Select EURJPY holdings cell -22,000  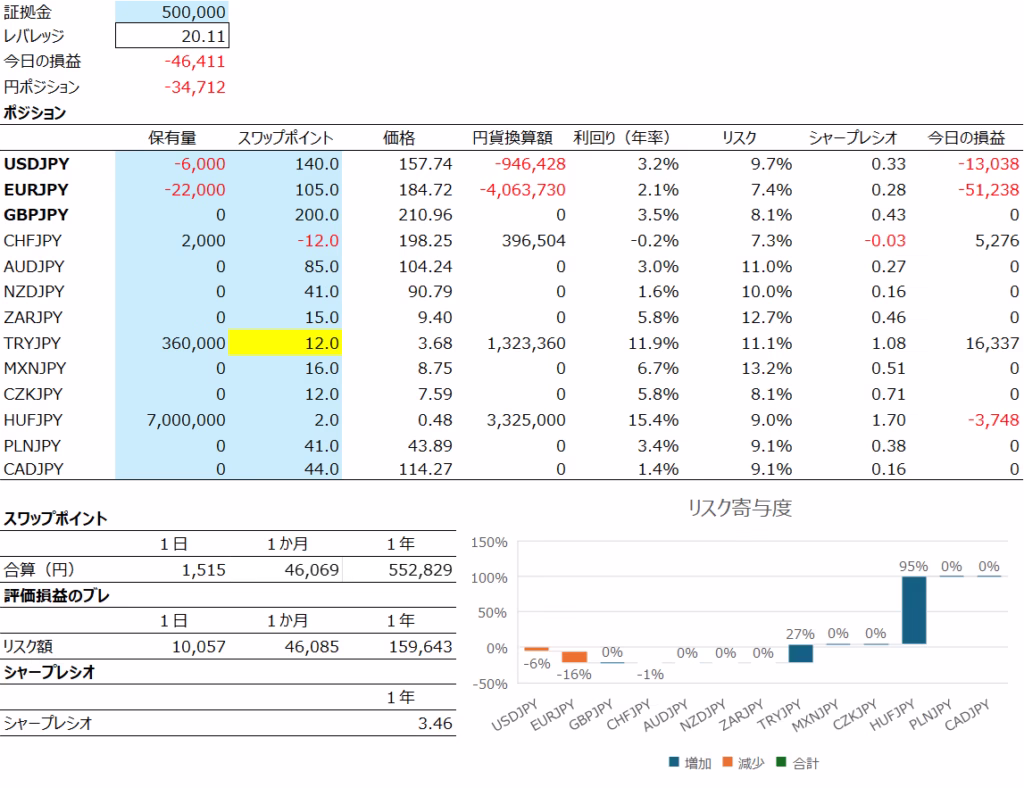tap(172, 189)
